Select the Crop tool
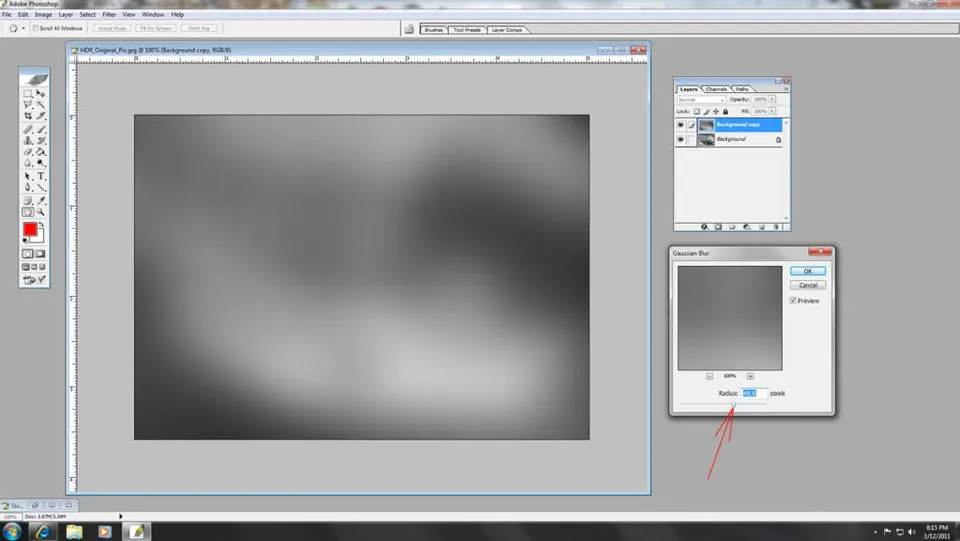 [28, 115]
